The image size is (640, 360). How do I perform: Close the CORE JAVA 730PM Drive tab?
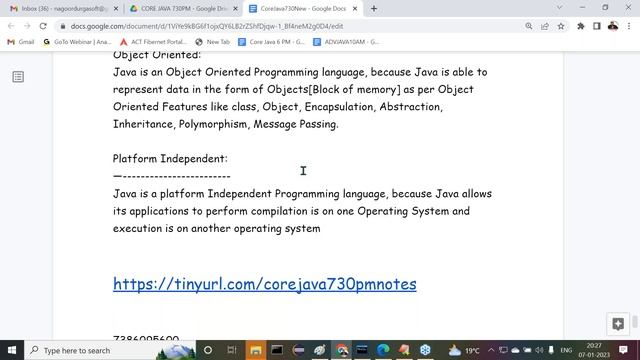[236, 9]
